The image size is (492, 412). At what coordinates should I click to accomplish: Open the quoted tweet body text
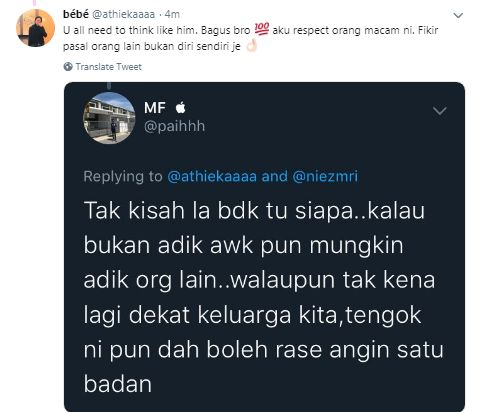pos(263,297)
